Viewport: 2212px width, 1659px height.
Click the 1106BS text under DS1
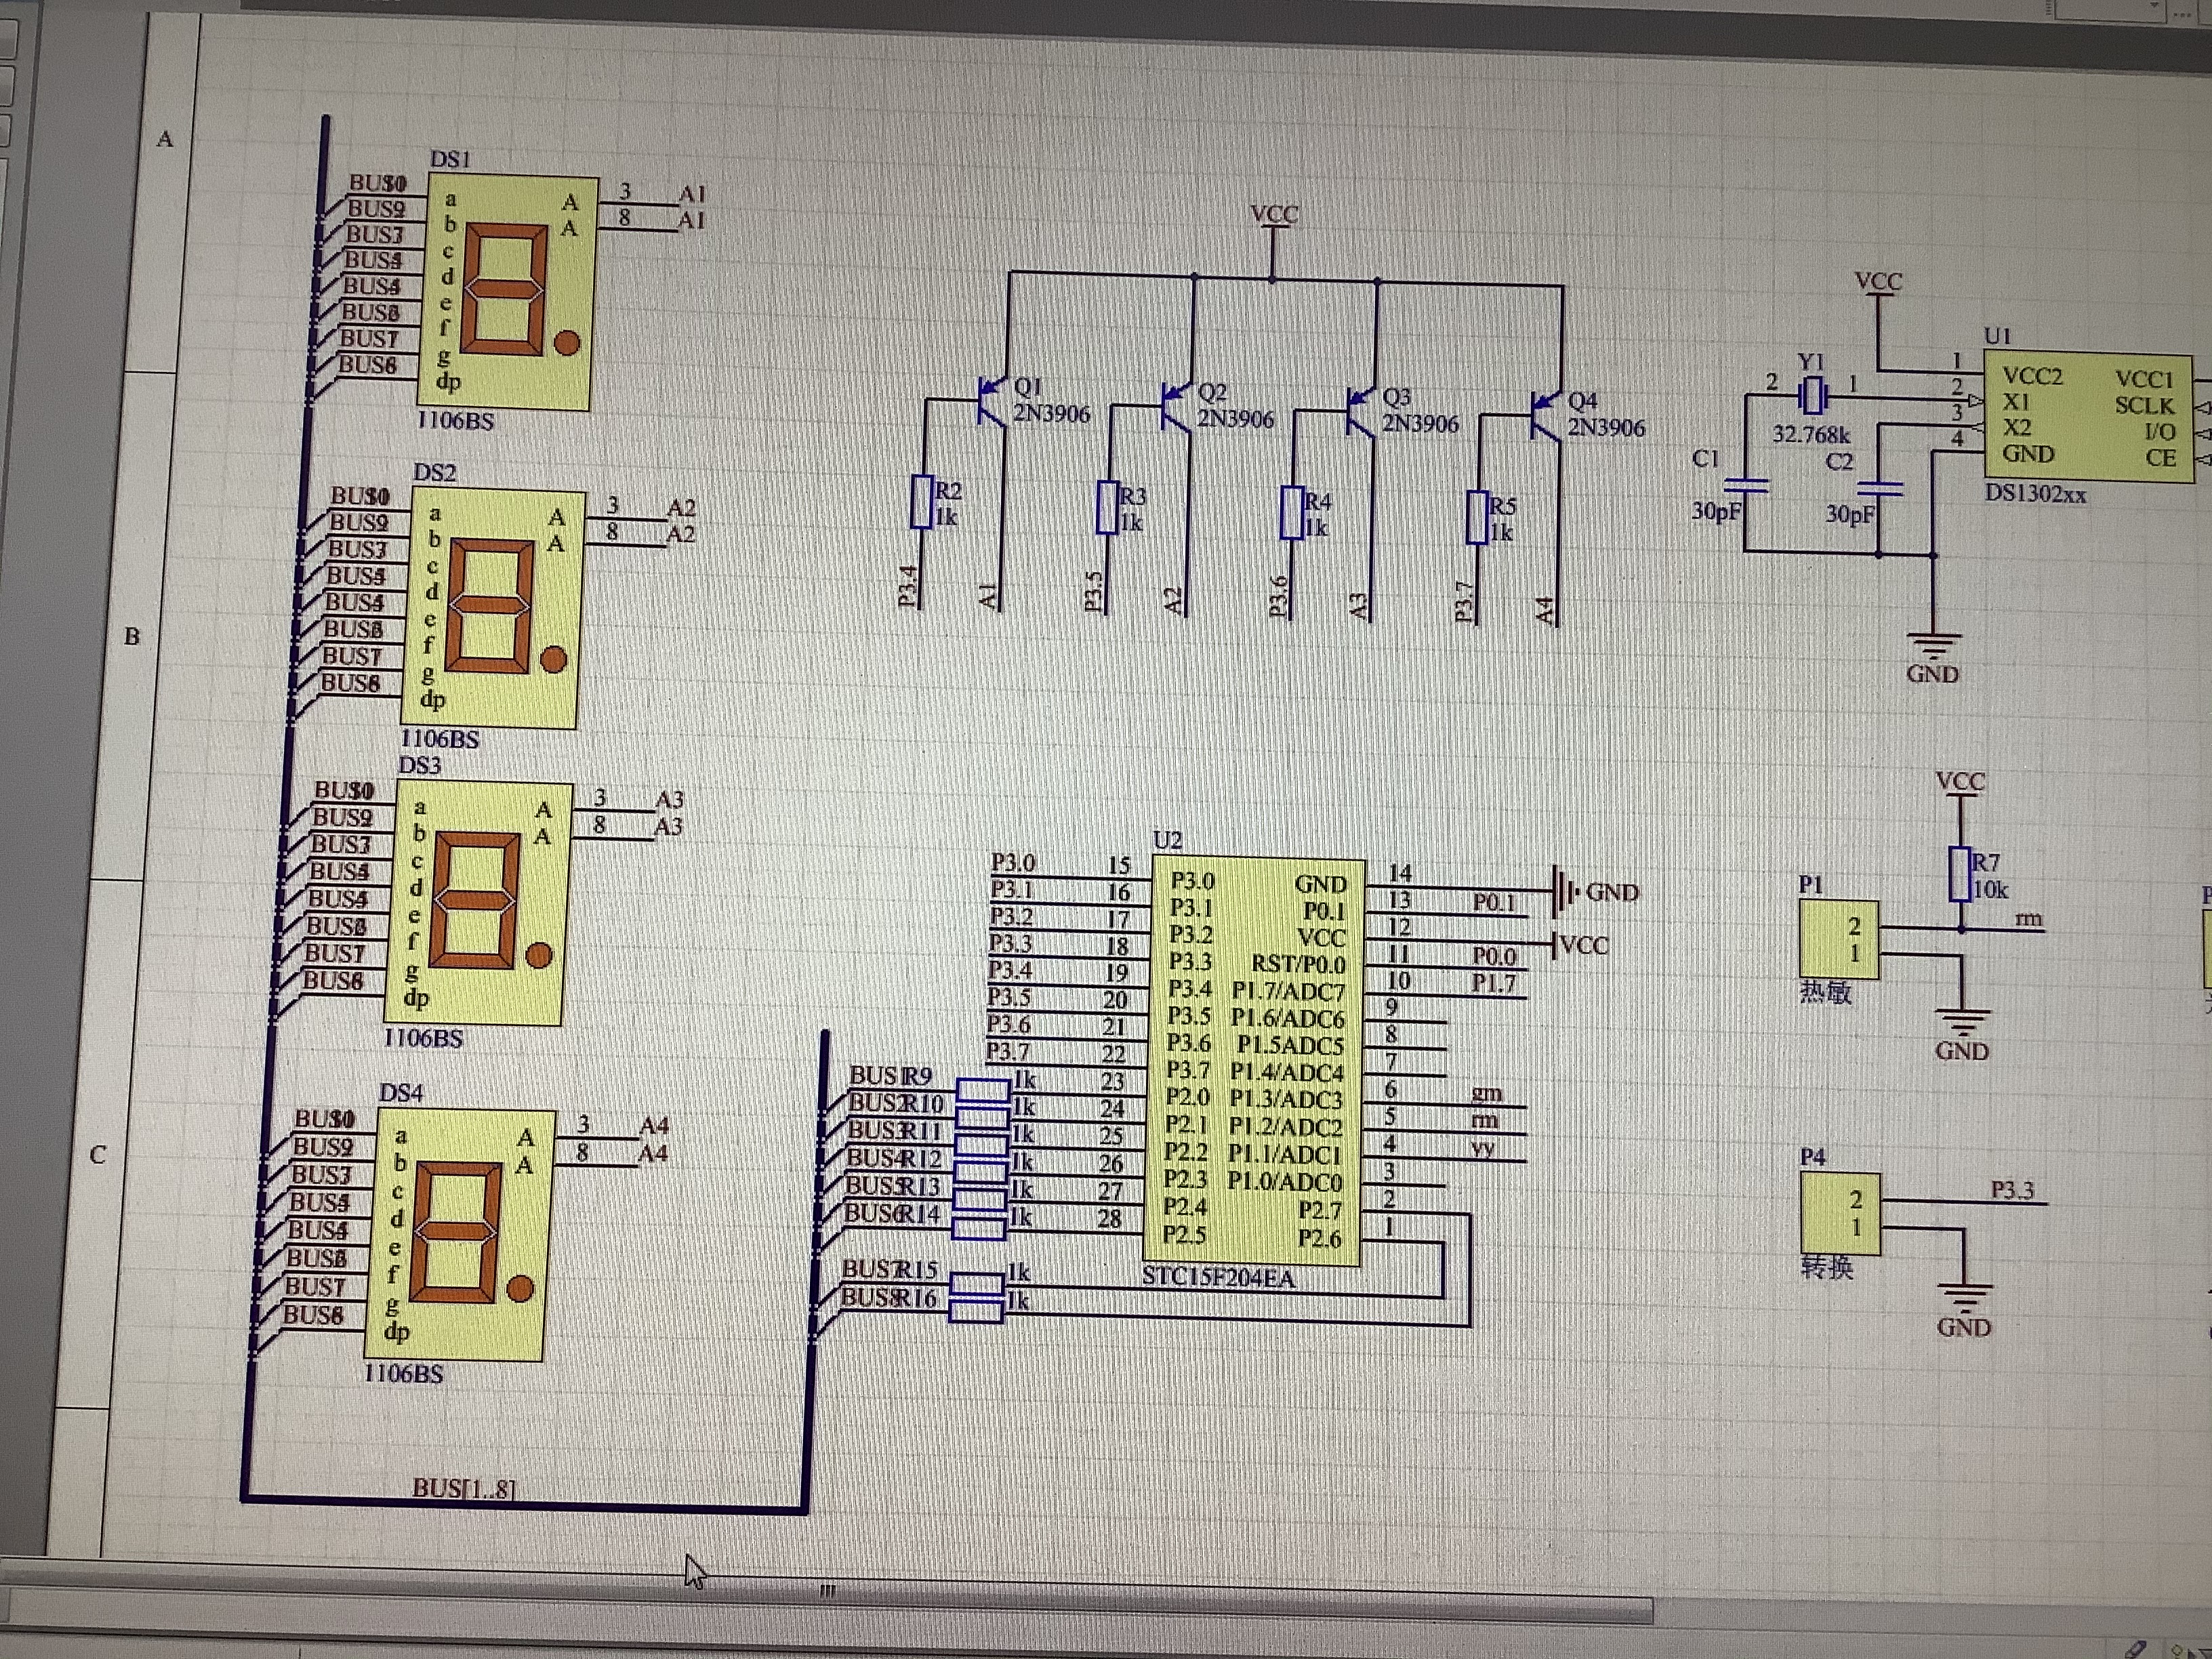(x=455, y=421)
